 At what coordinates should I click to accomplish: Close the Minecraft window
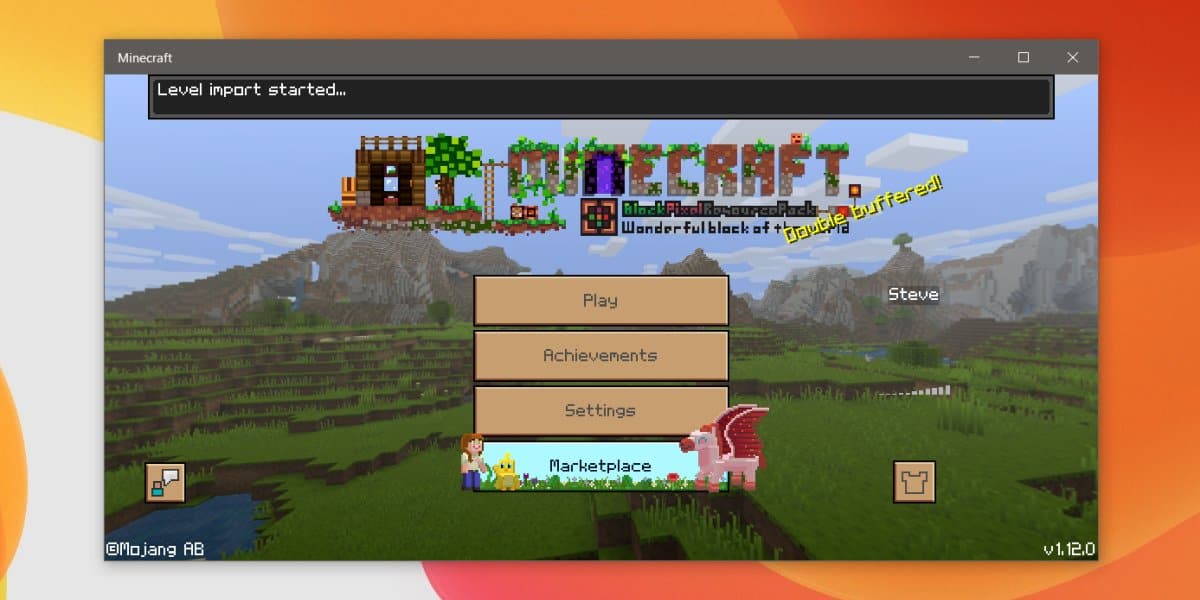click(1072, 58)
